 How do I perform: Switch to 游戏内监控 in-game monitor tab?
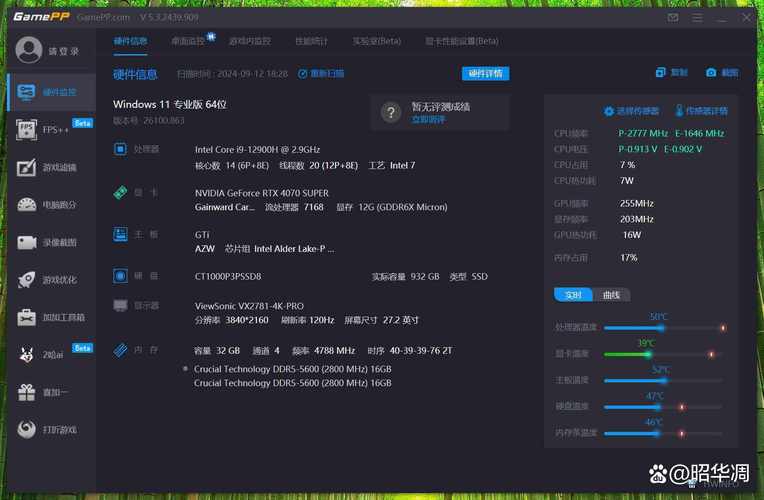point(250,41)
